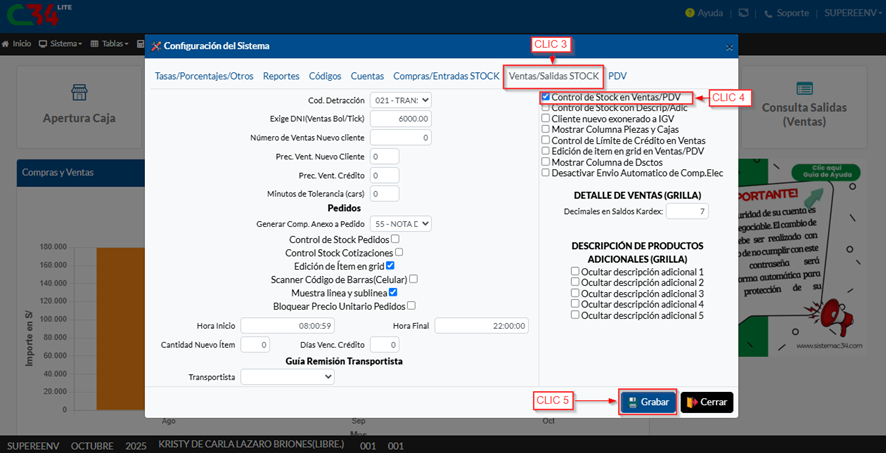Click the Soporte phone icon
Image resolution: width=886 pixels, height=453 pixels.
[768, 14]
